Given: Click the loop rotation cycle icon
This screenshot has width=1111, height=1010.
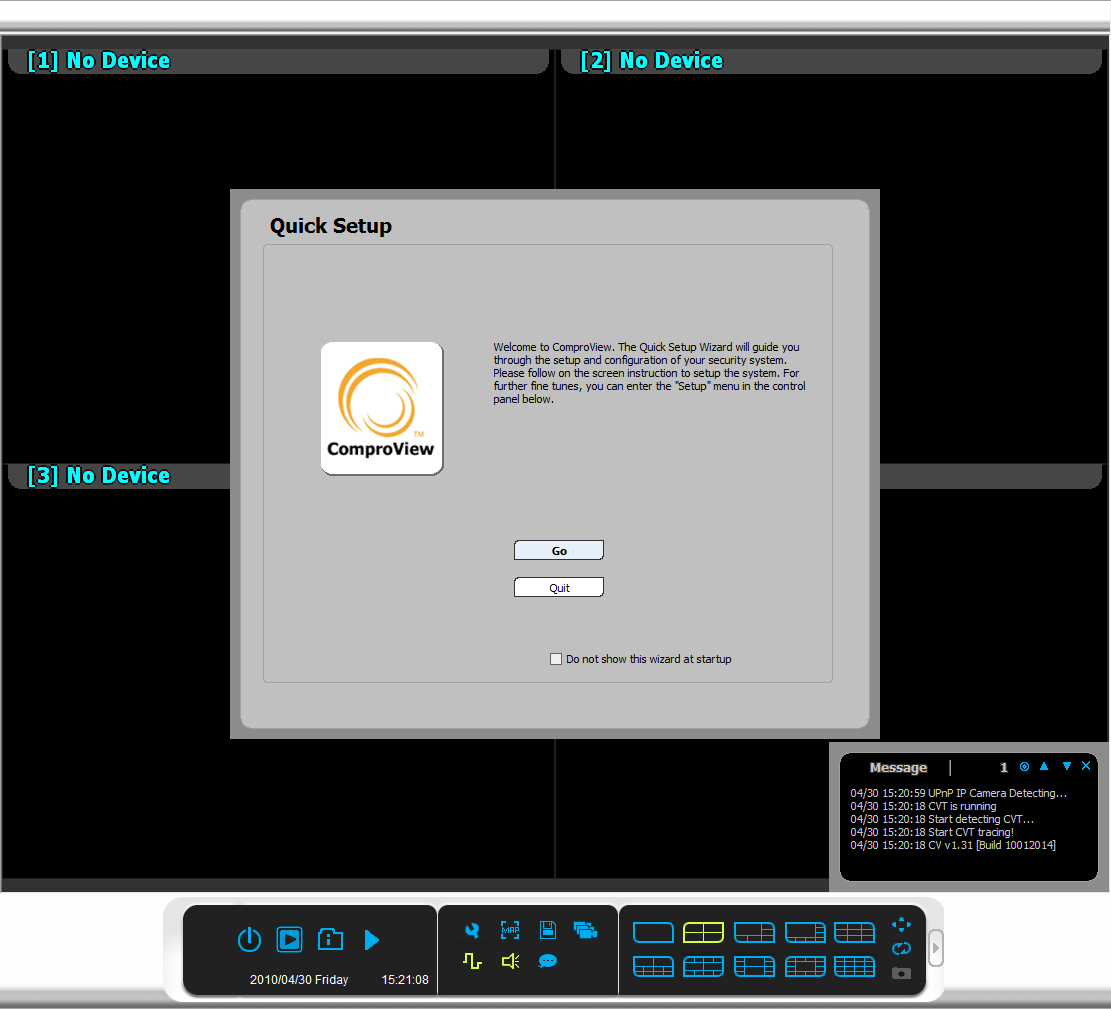Looking at the screenshot, I should [x=901, y=948].
